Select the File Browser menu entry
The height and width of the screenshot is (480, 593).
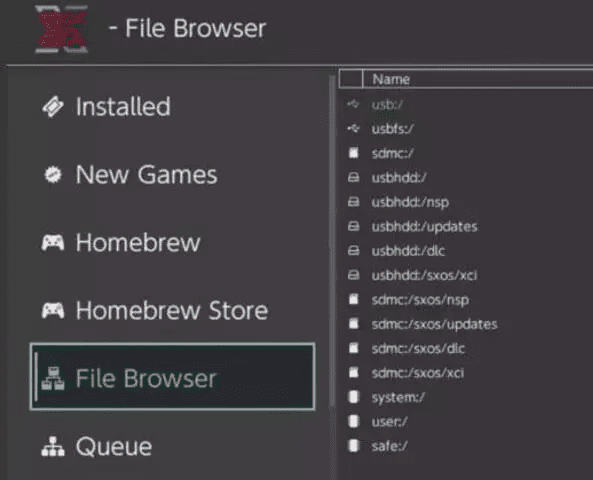(x=172, y=377)
